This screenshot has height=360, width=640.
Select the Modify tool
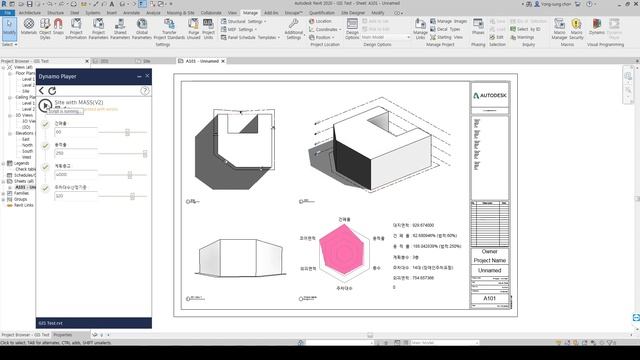coord(9,28)
